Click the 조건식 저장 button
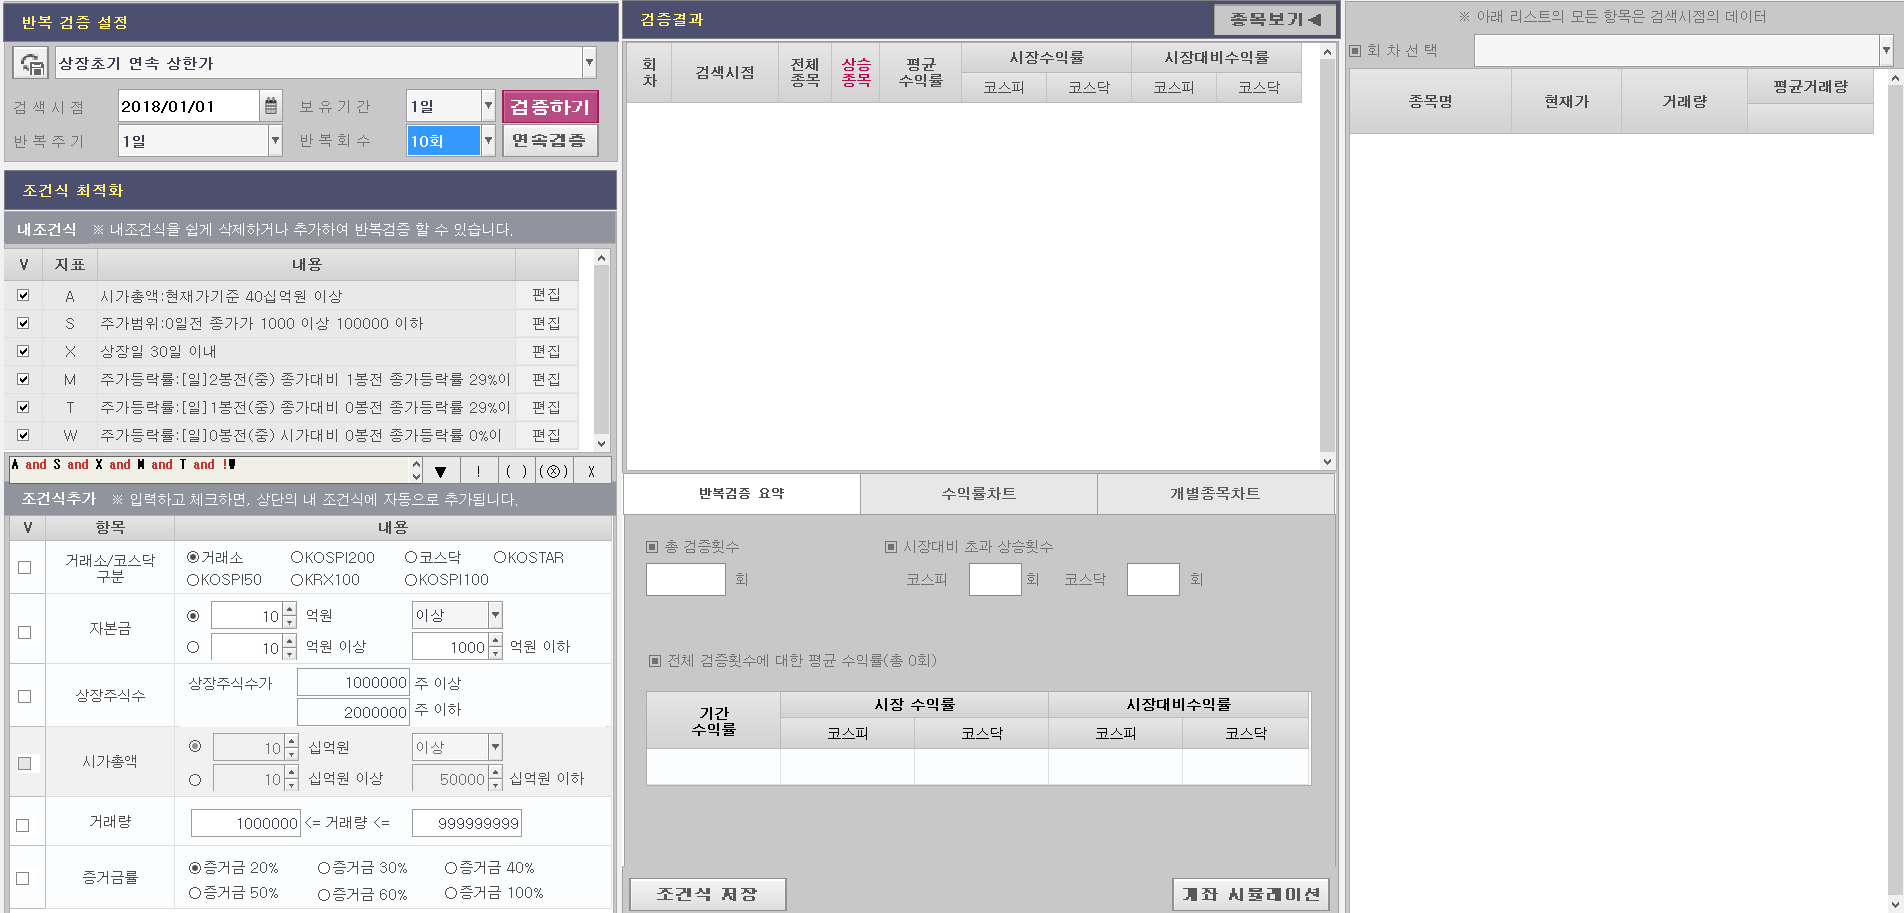 pos(707,894)
